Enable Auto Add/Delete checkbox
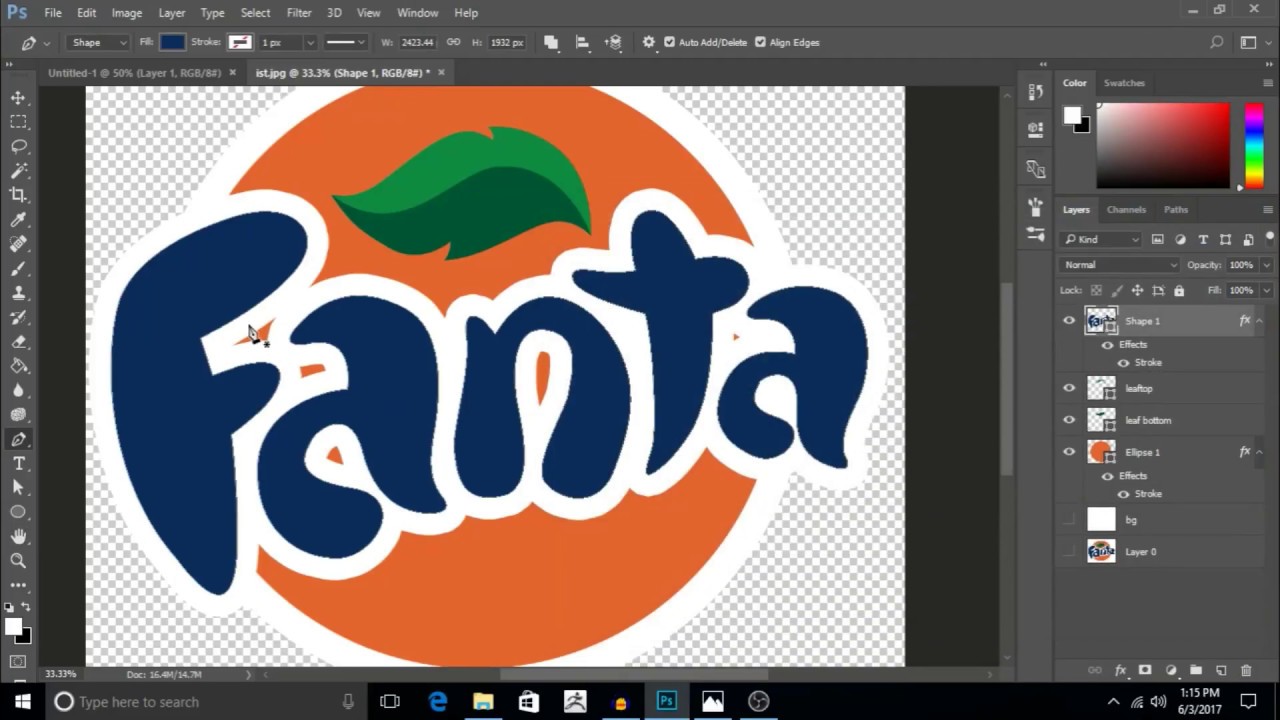Screen dimensions: 1280x720 click(x=670, y=42)
